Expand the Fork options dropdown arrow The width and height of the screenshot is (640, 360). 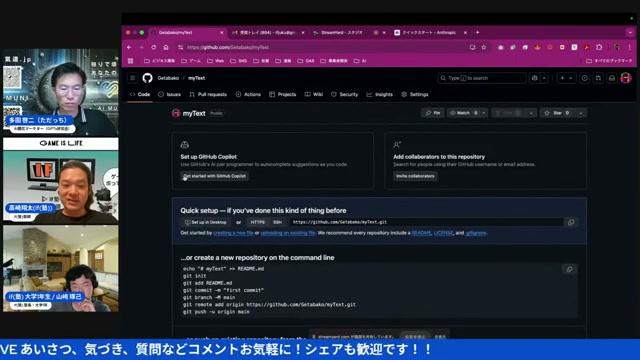pyautogui.click(x=531, y=113)
